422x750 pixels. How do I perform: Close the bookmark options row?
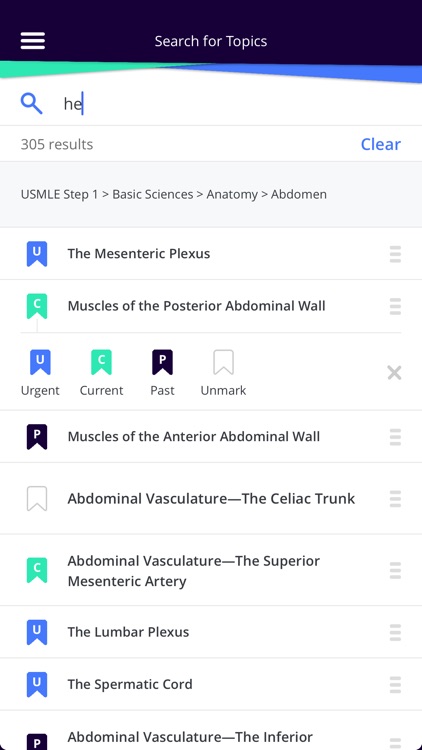(x=394, y=373)
